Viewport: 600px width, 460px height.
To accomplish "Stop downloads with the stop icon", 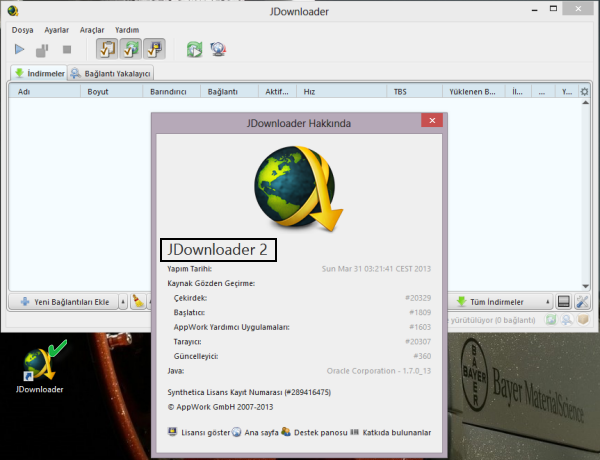I will pyautogui.click(x=67, y=49).
